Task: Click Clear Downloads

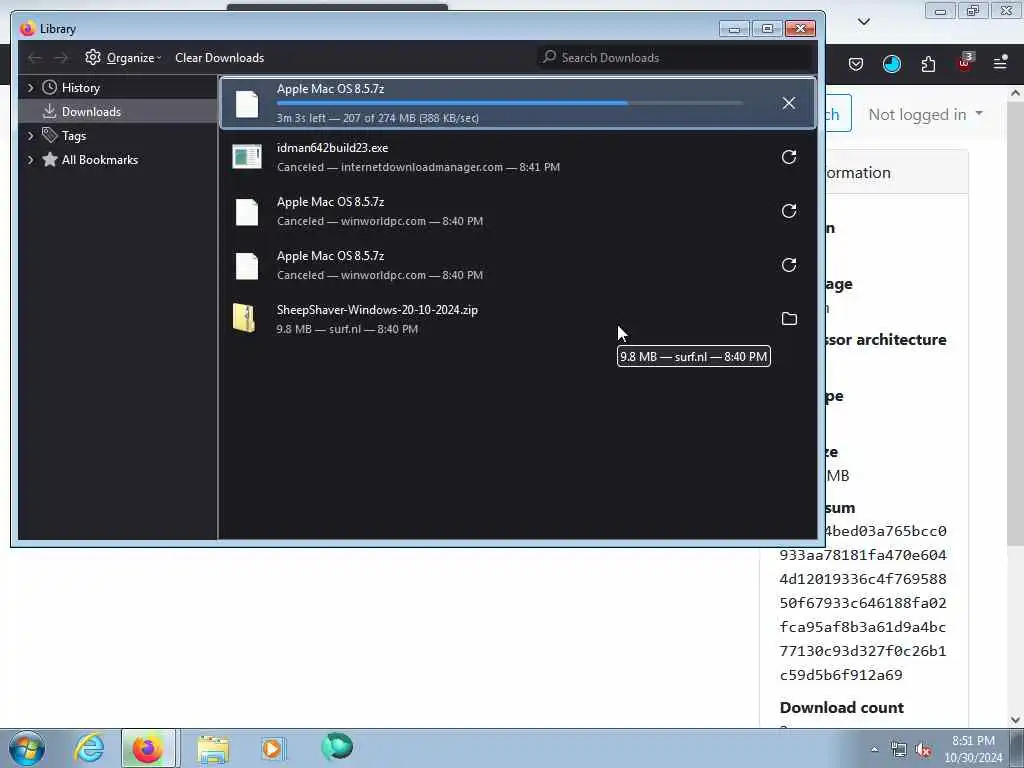Action: 219,57
